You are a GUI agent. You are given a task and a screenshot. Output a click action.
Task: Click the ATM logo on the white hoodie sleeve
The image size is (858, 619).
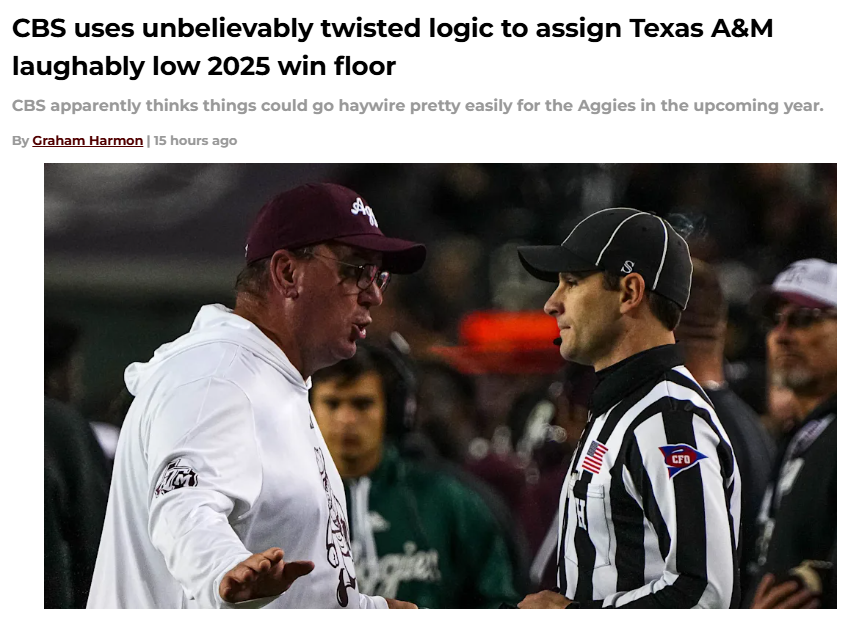coord(176,478)
